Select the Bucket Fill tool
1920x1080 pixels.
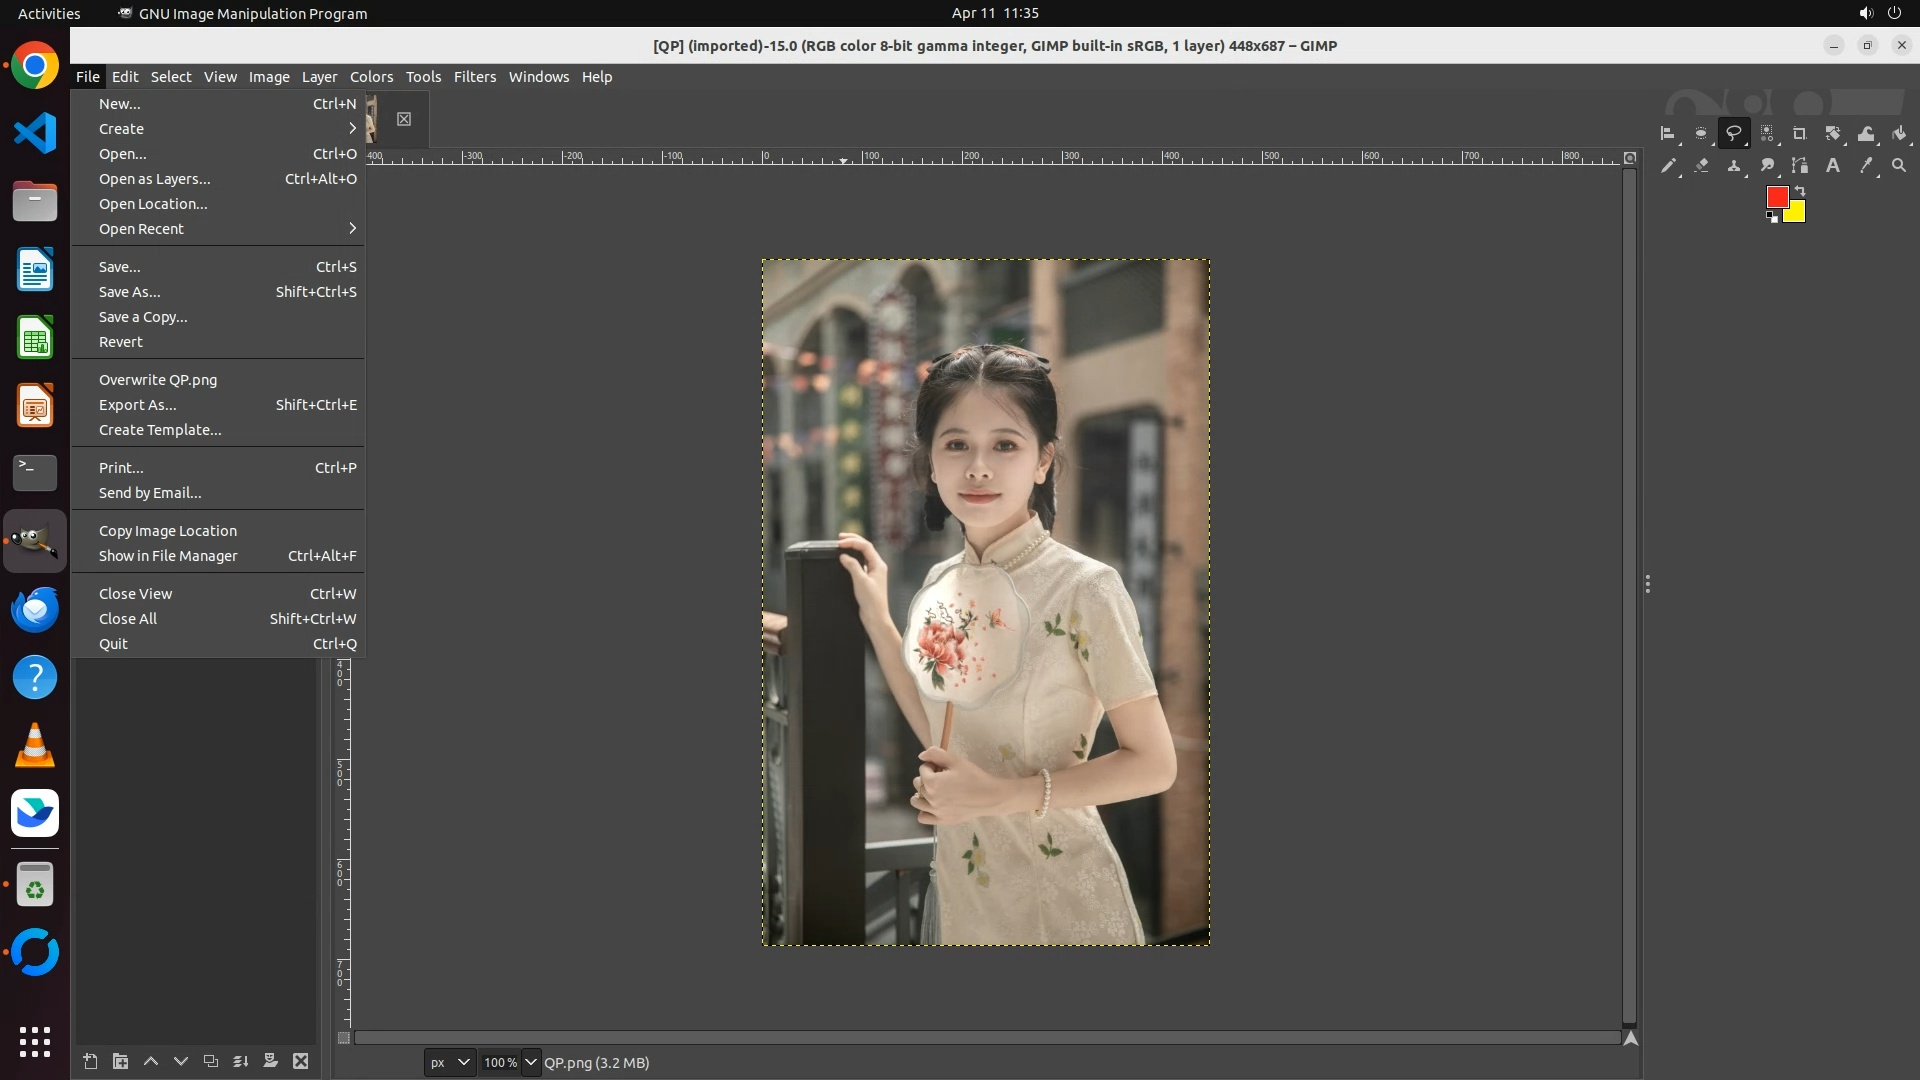pos(1899,133)
